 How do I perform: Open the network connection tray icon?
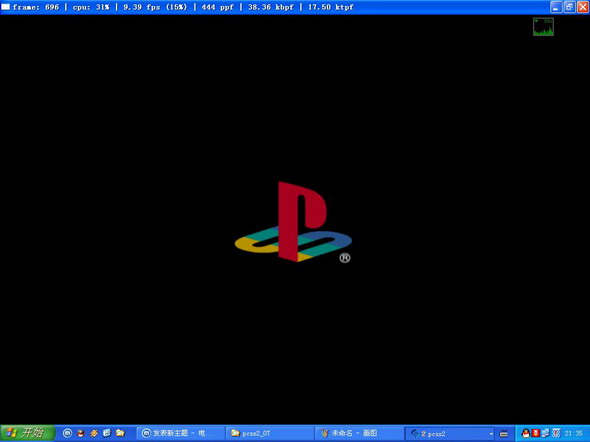click(x=546, y=433)
